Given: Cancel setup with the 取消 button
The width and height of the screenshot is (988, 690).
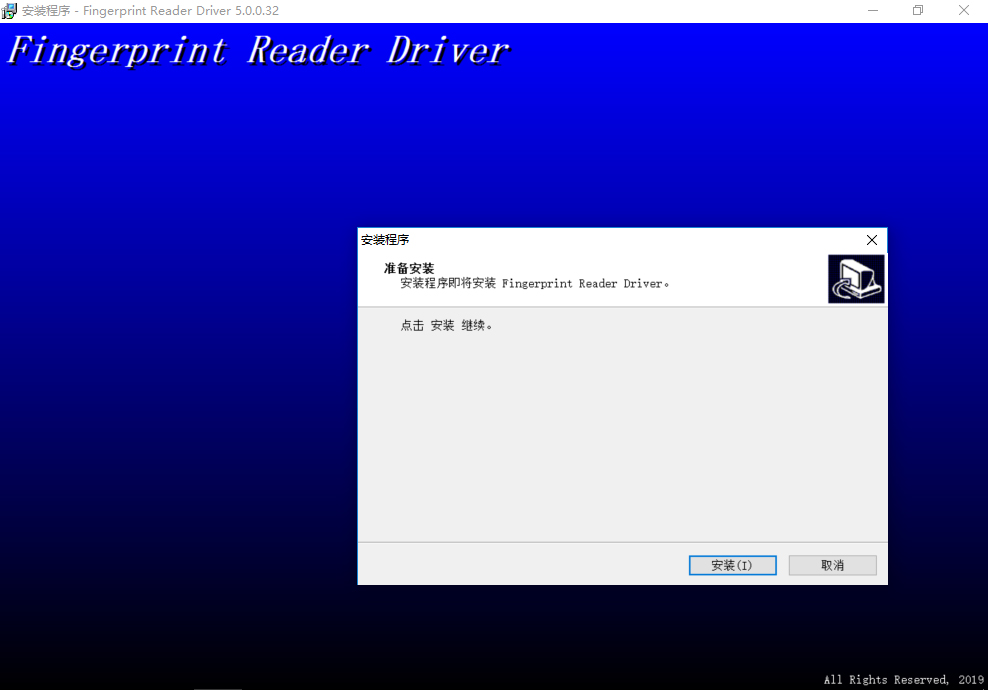Looking at the screenshot, I should pos(832,565).
